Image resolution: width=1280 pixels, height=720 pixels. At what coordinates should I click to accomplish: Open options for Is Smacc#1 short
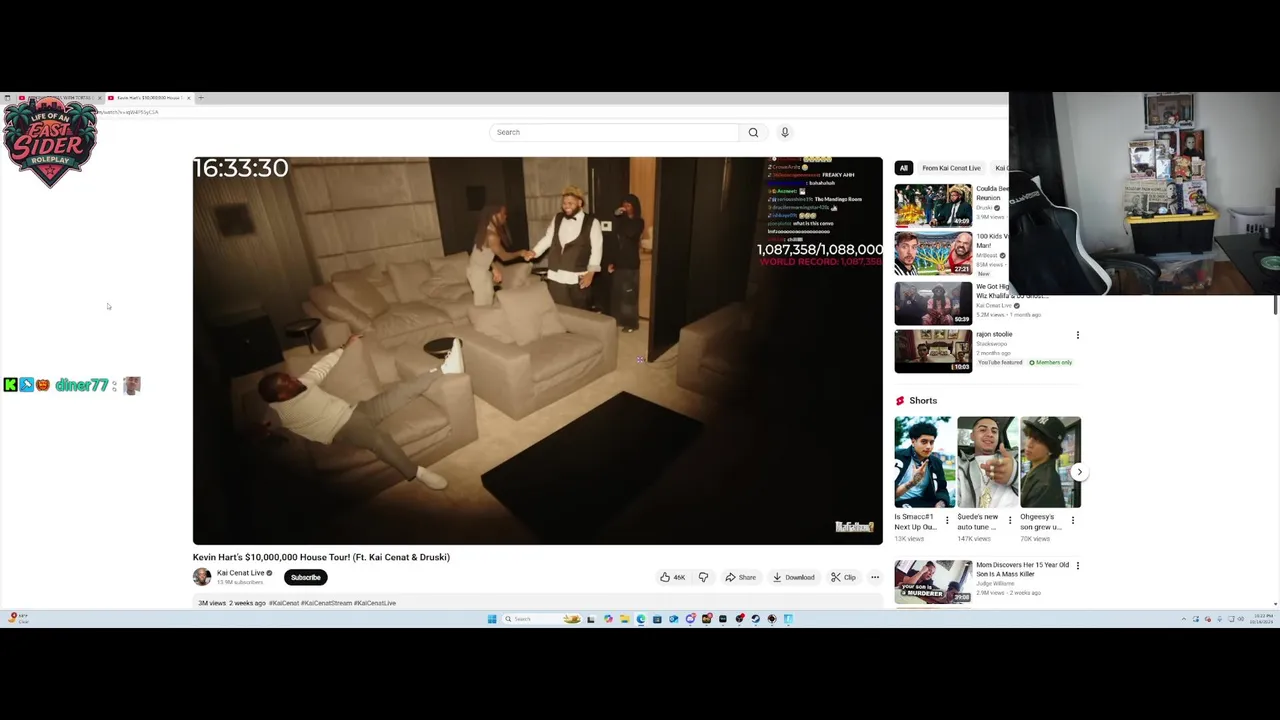click(x=947, y=520)
